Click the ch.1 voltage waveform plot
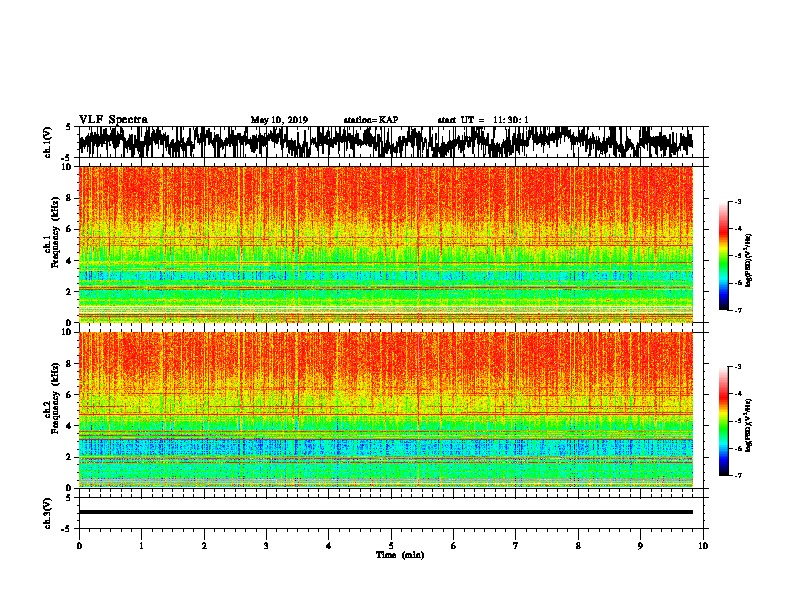 click(385, 142)
